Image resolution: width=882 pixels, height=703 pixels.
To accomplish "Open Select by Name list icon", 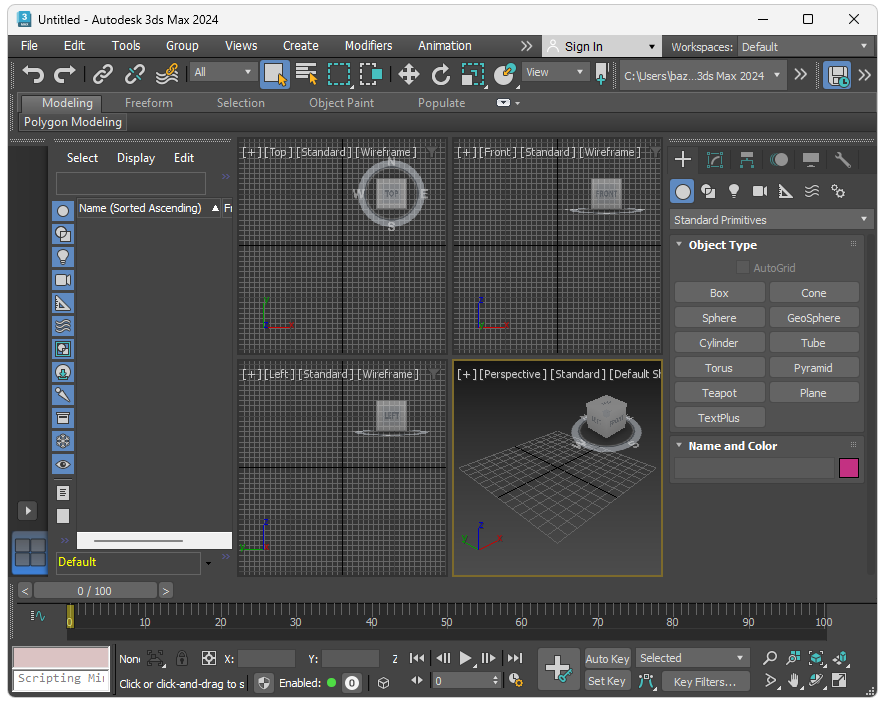I will 307,74.
